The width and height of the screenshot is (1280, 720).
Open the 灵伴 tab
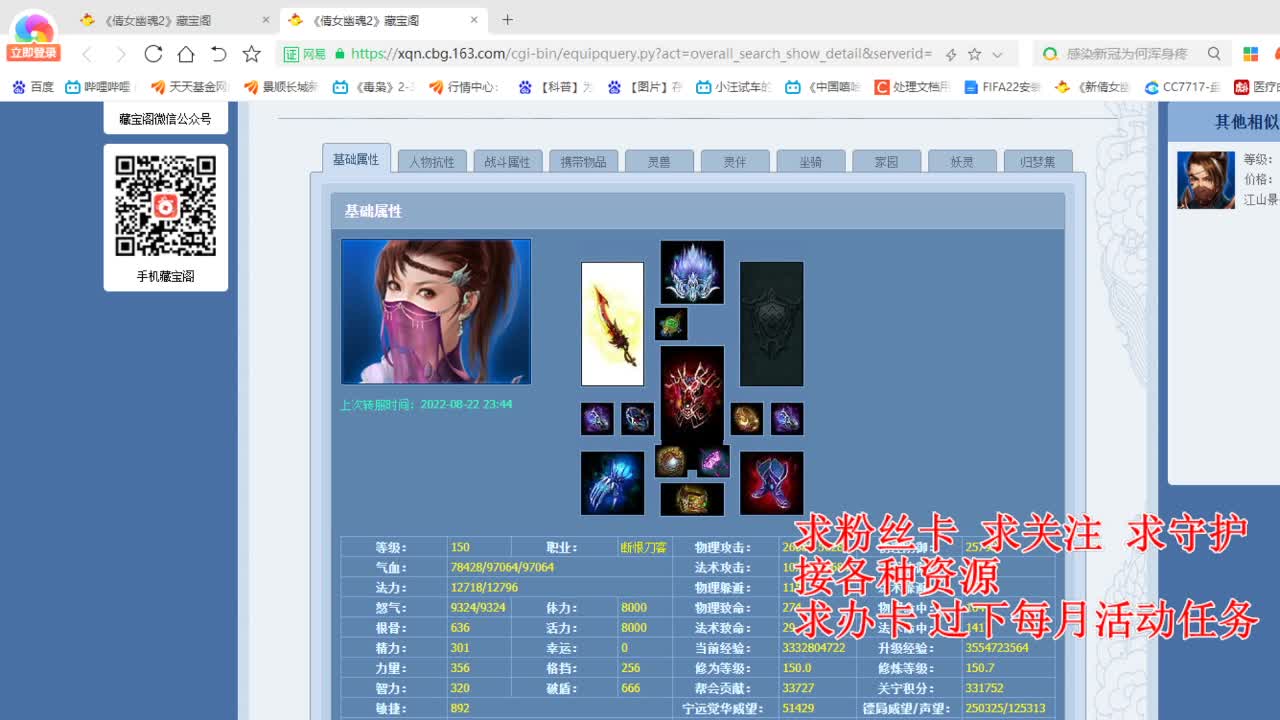point(735,161)
